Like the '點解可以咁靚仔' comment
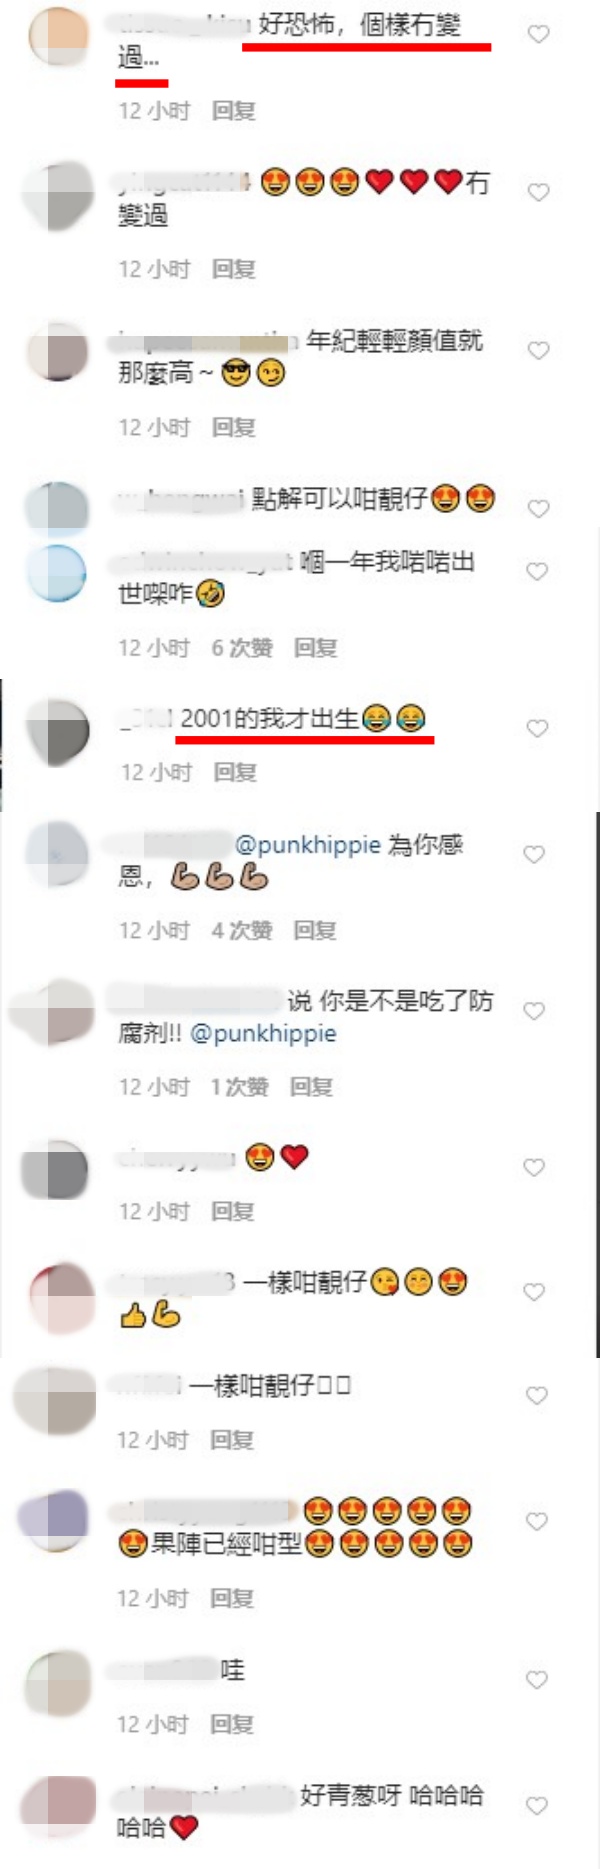The image size is (600, 1869). [538, 509]
